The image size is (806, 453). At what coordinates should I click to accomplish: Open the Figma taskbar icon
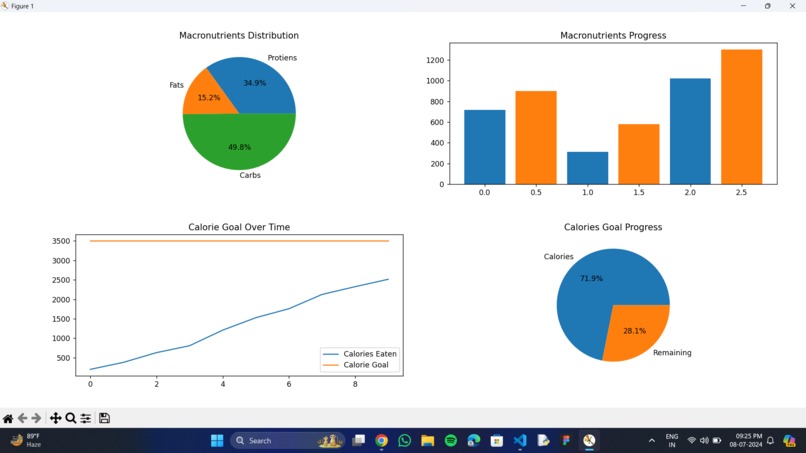coord(566,441)
